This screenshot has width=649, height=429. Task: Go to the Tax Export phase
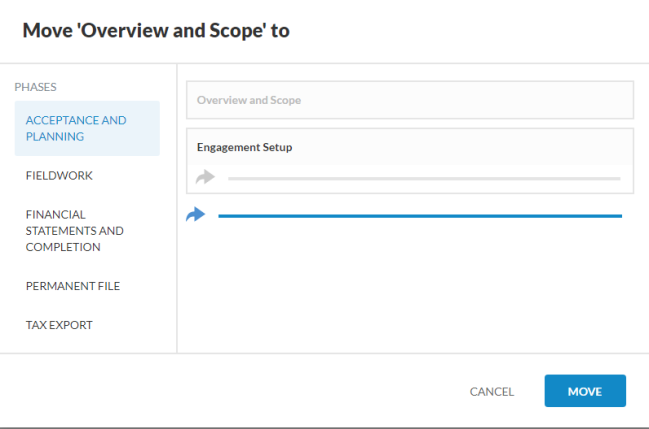point(60,325)
